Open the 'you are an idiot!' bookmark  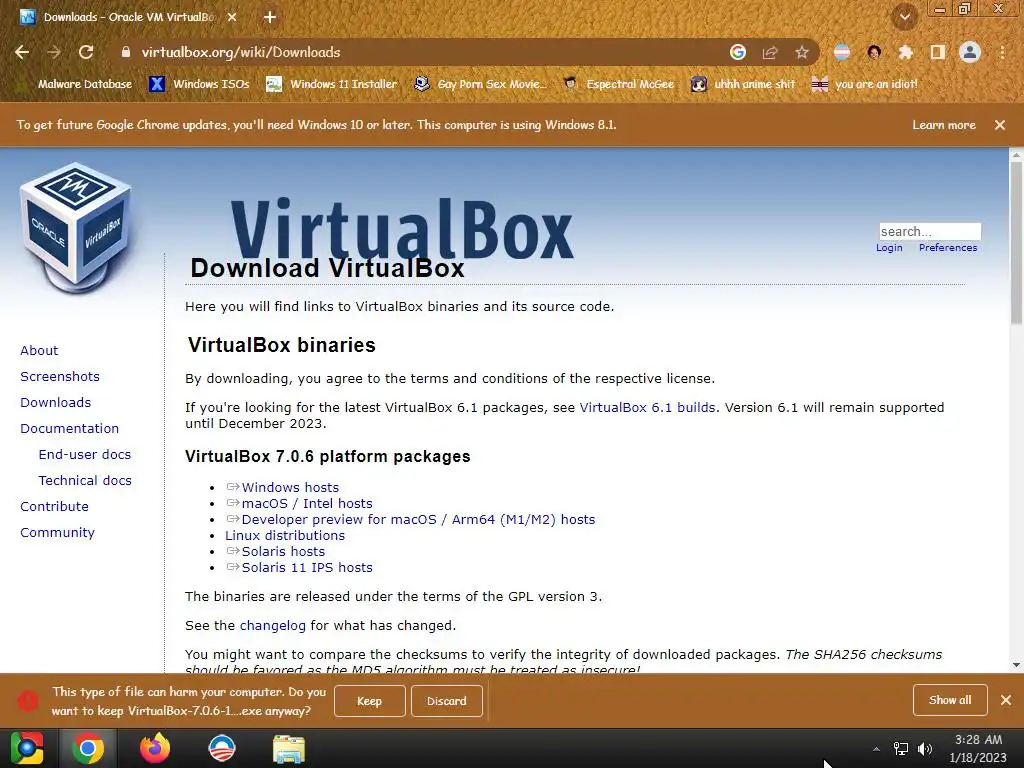(864, 84)
